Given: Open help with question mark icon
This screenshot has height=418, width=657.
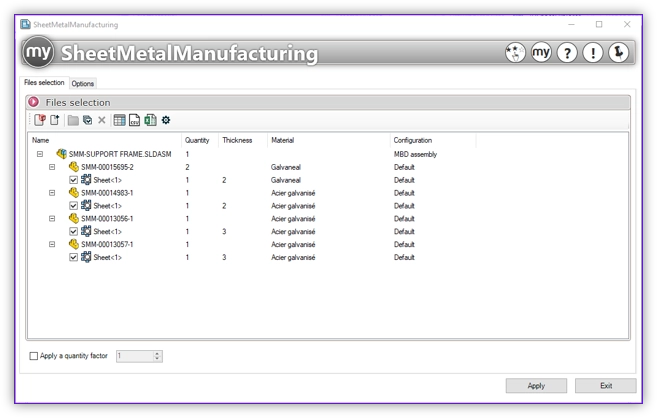Looking at the screenshot, I should click(x=567, y=53).
